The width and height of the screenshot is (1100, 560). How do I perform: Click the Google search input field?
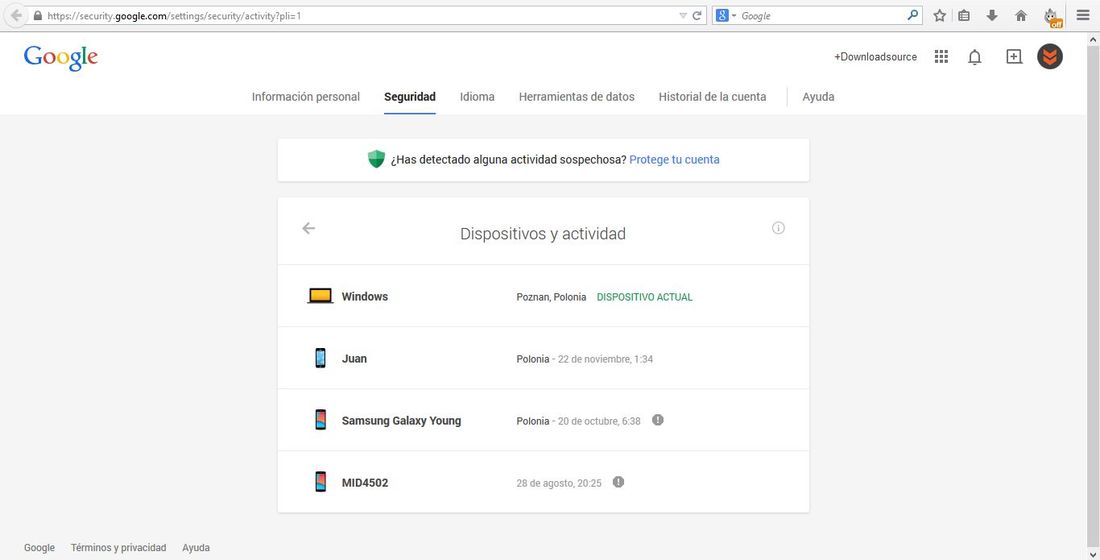pos(821,15)
